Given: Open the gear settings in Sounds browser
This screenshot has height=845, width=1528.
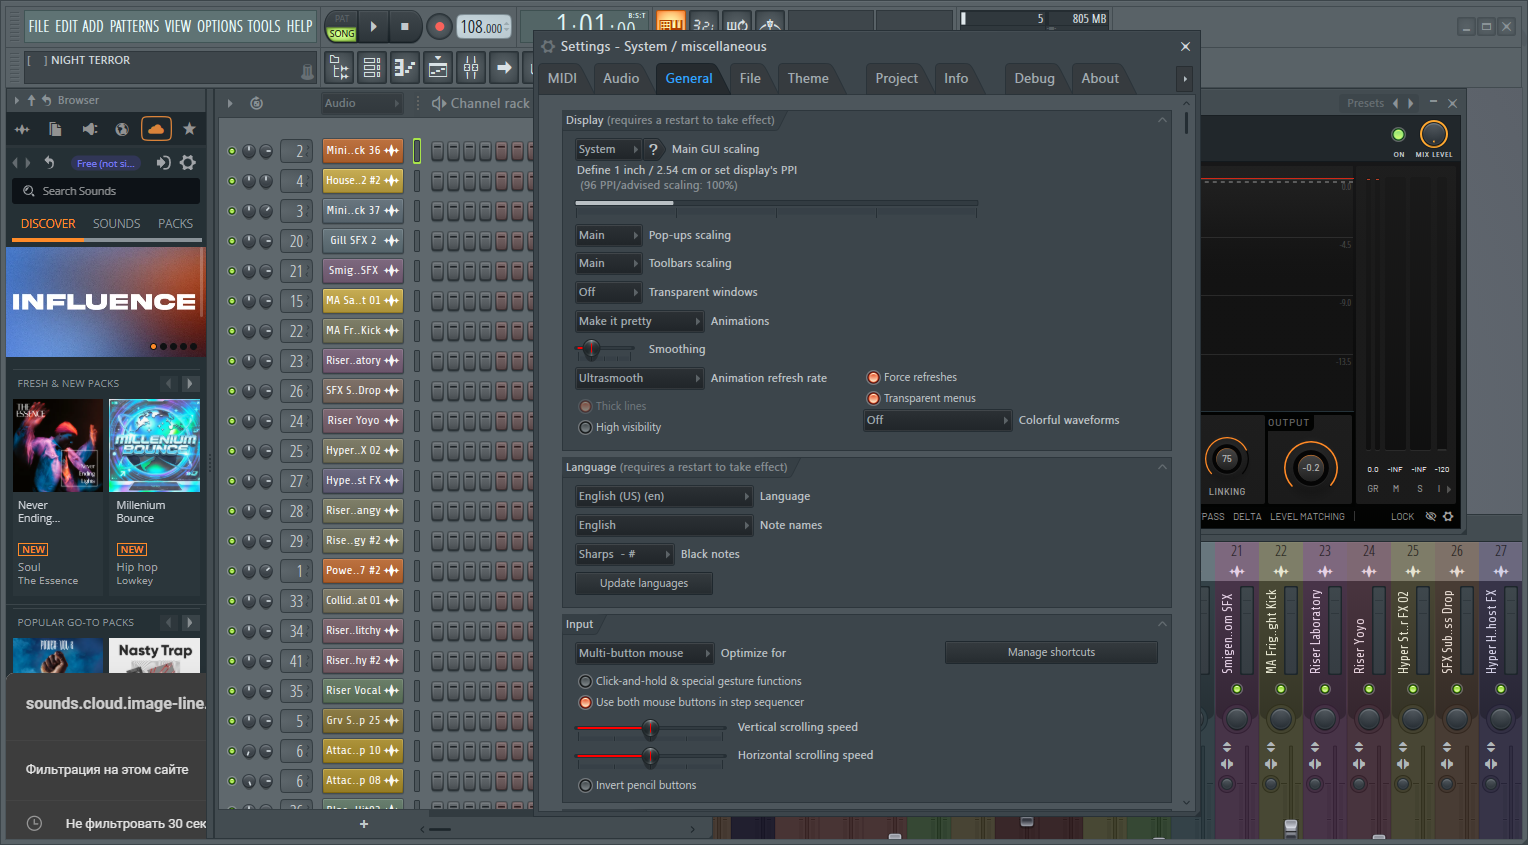Looking at the screenshot, I should (x=188, y=163).
